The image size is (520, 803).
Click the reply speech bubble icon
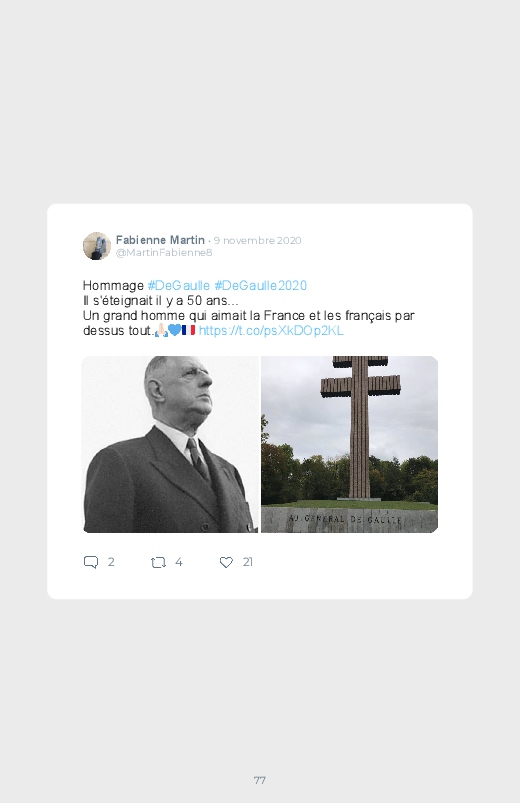(91, 562)
